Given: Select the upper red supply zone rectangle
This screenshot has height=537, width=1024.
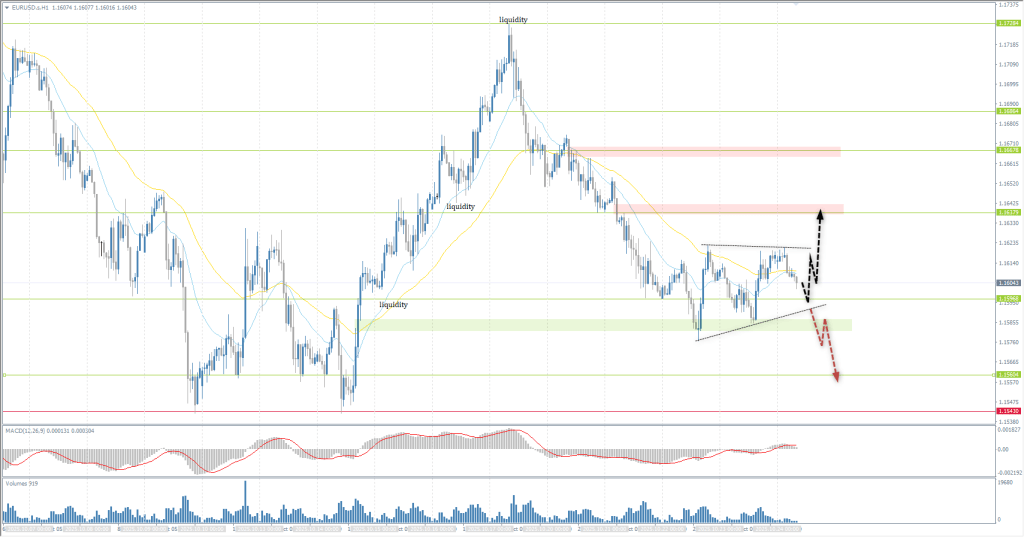Looking at the screenshot, I should [704, 151].
